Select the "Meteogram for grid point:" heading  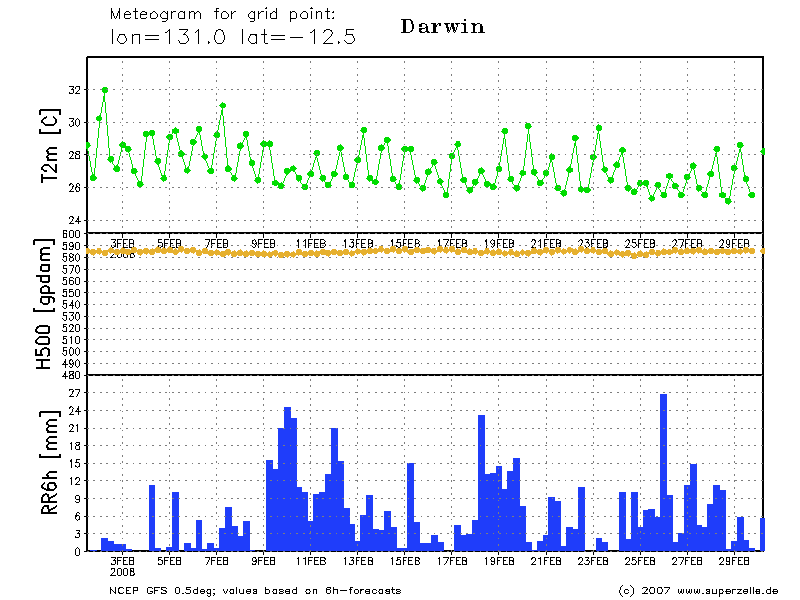point(222,15)
